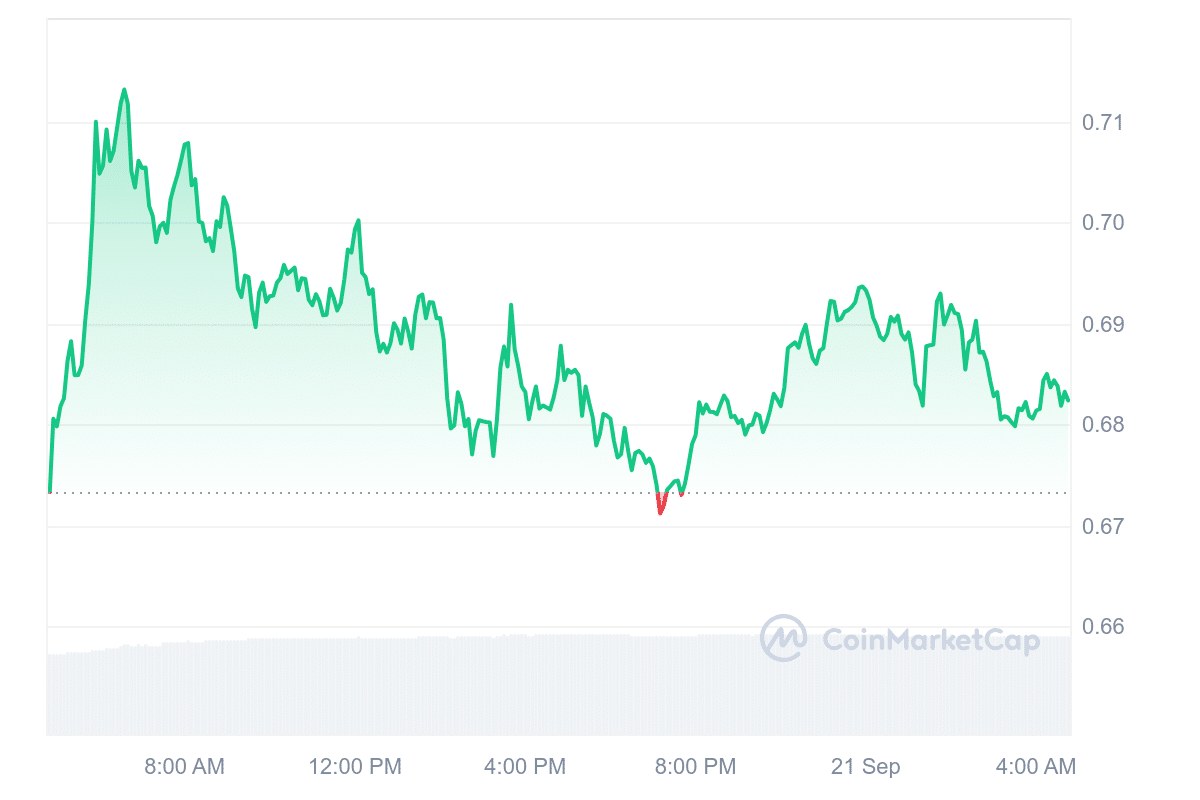
Task: Select the 0.68 price axis label
Action: click(1103, 425)
